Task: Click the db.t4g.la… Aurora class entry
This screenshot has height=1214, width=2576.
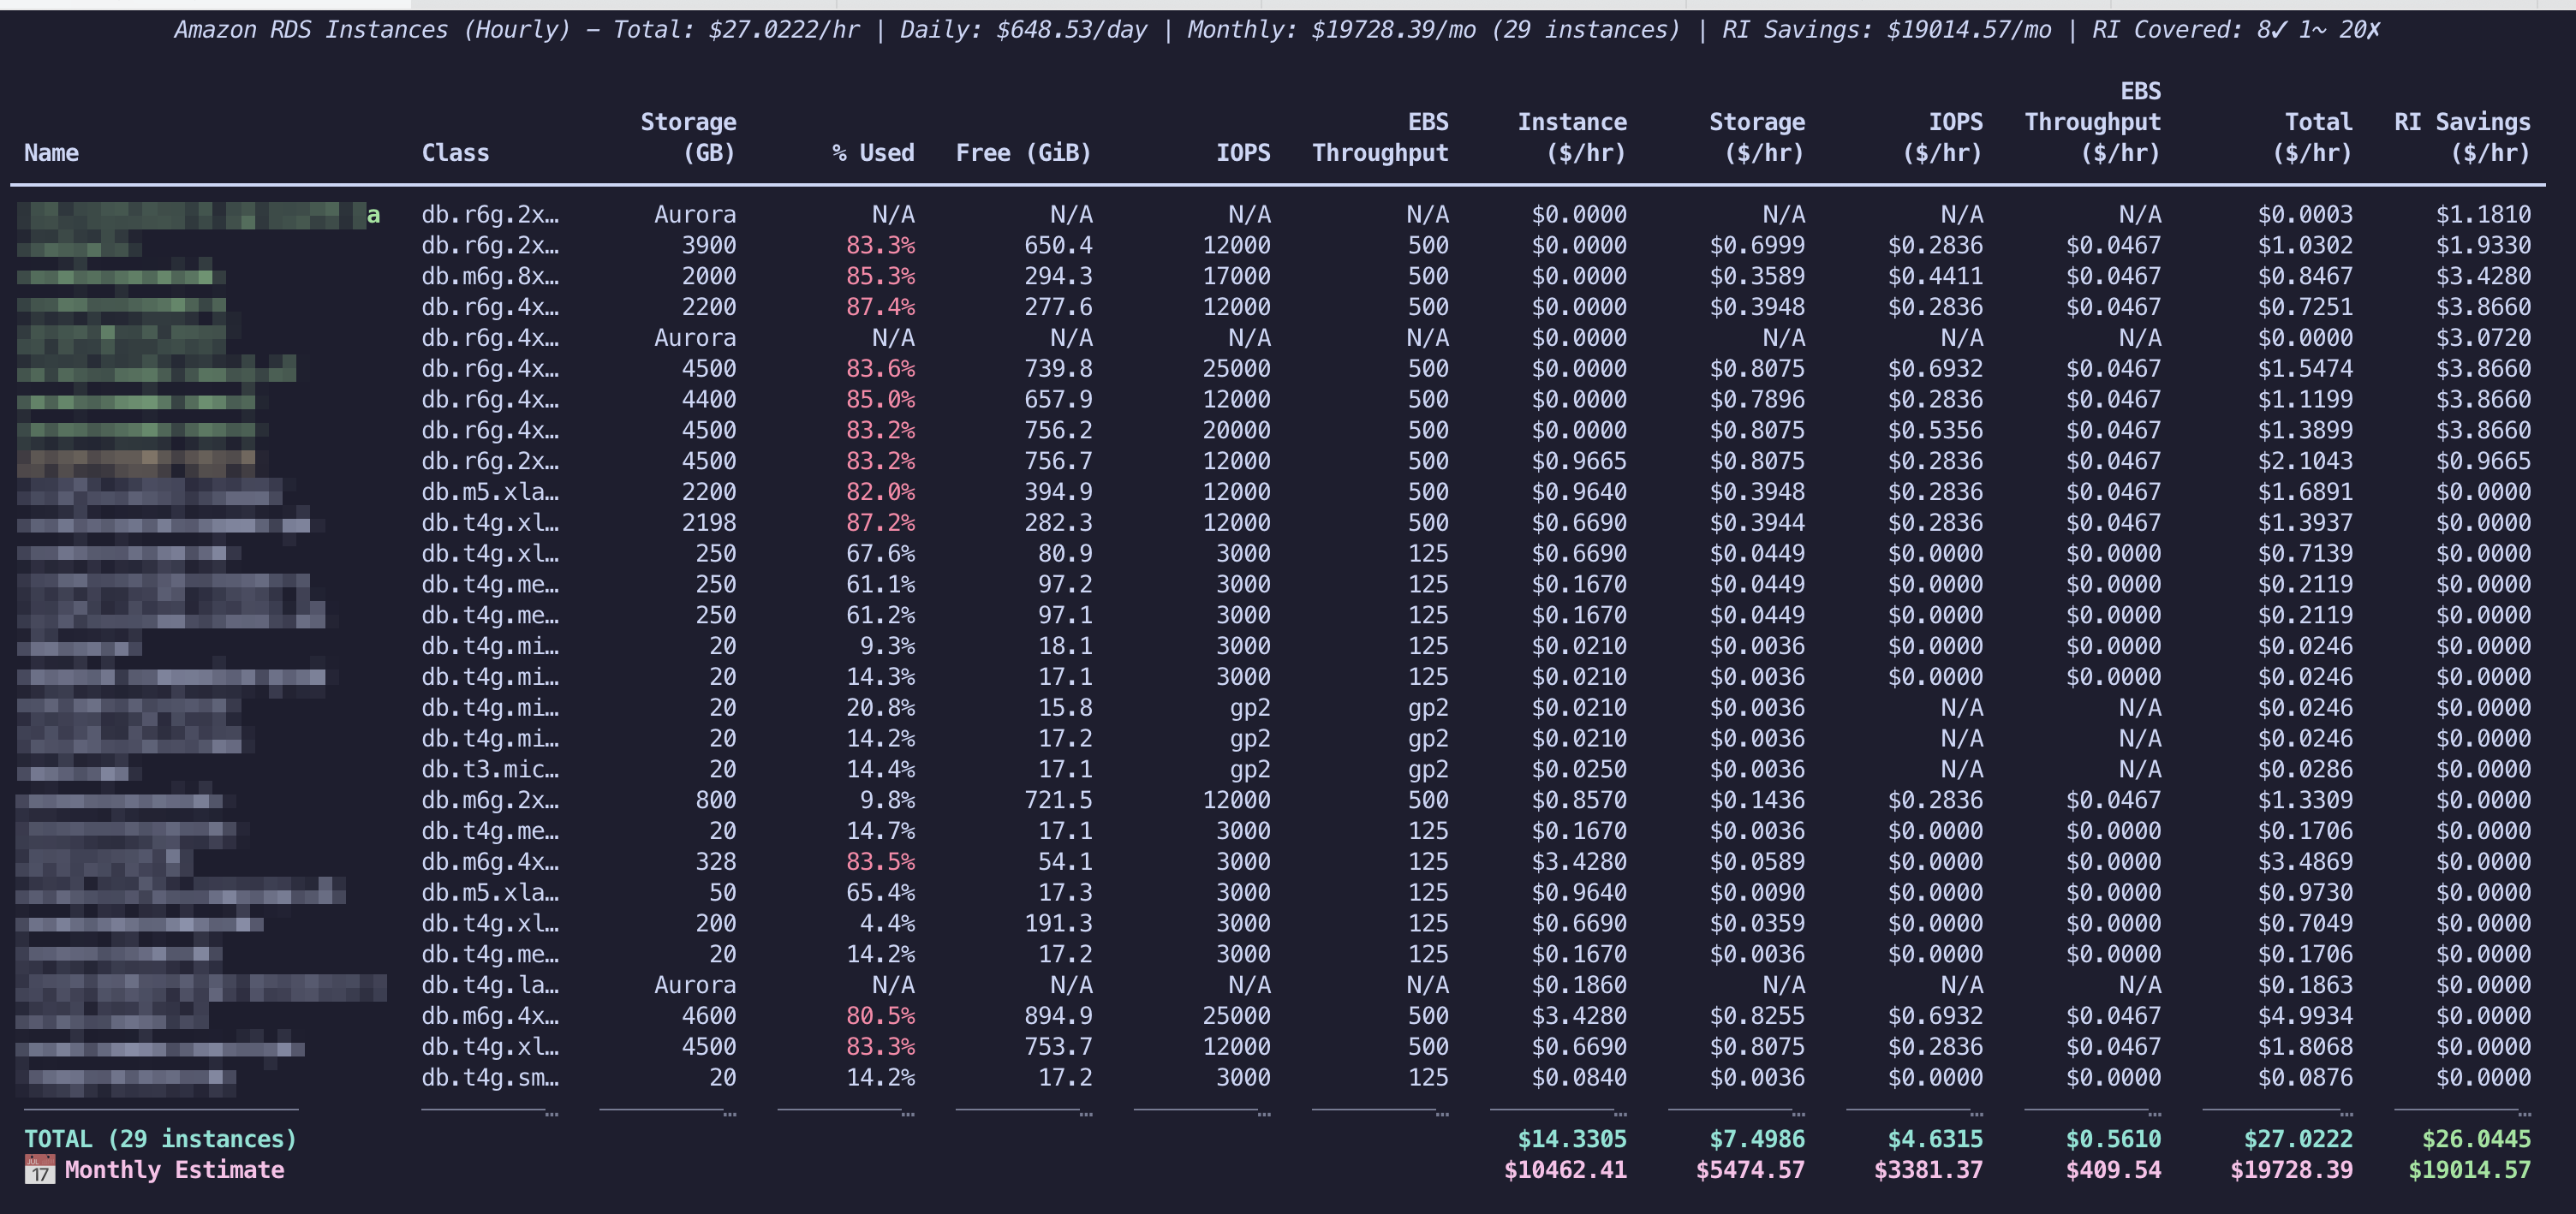Action: click(490, 985)
